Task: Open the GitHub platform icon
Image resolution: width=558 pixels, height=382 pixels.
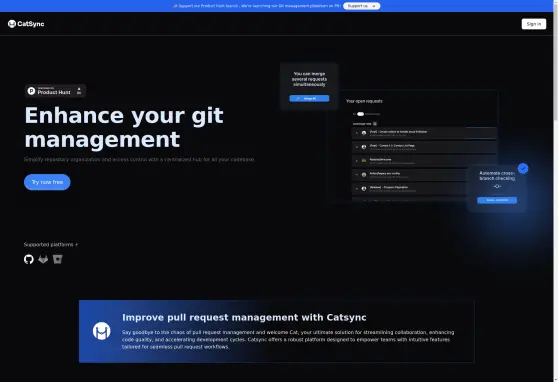Action: [x=29, y=259]
